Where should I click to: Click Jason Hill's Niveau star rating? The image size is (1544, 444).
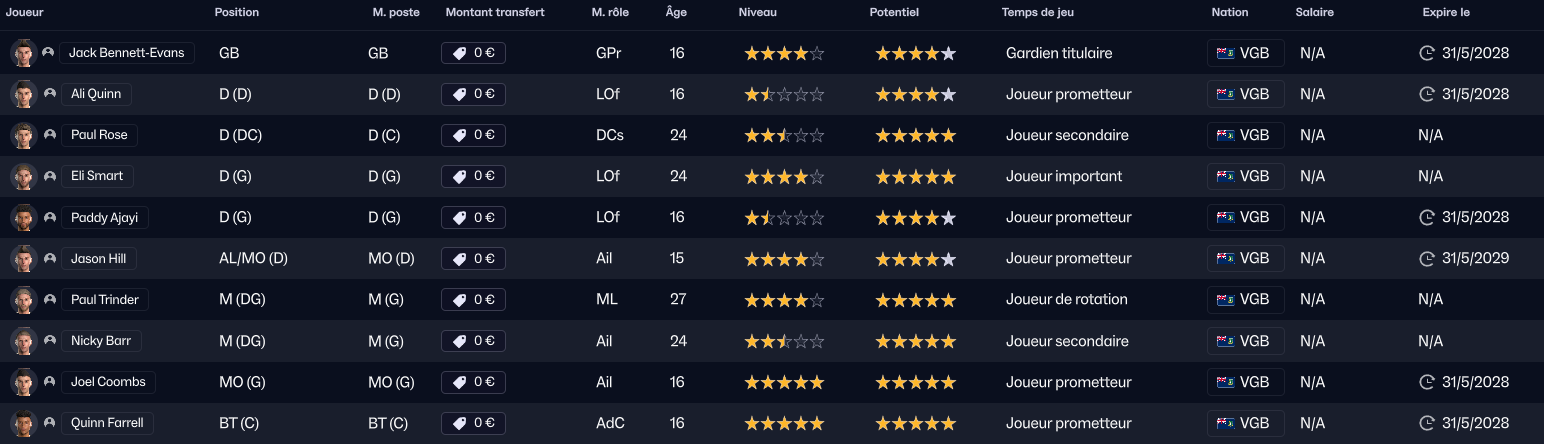pos(784,259)
